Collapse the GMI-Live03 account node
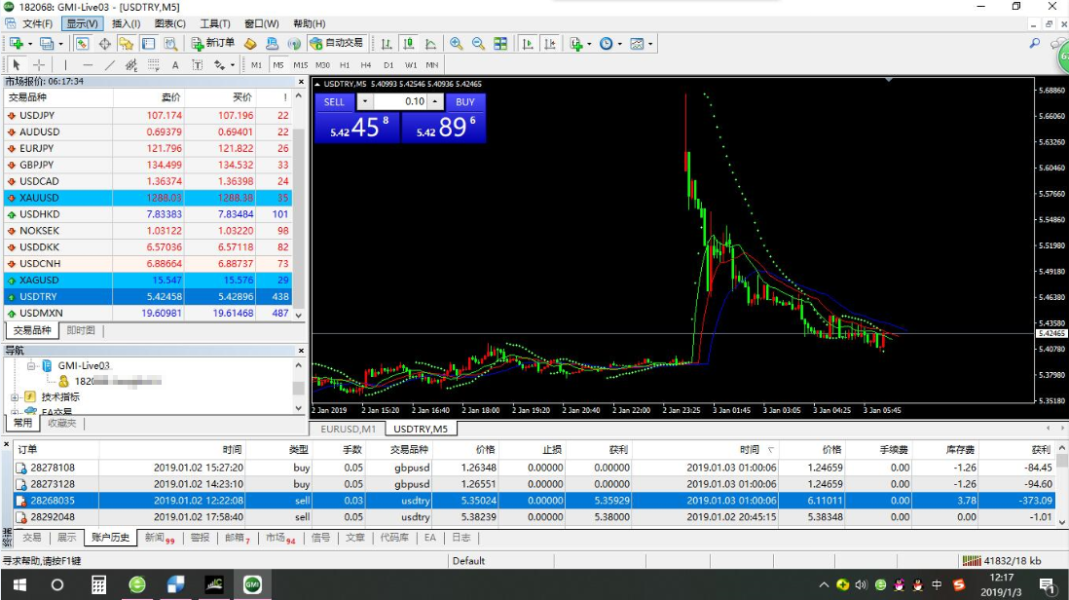 [x=31, y=366]
